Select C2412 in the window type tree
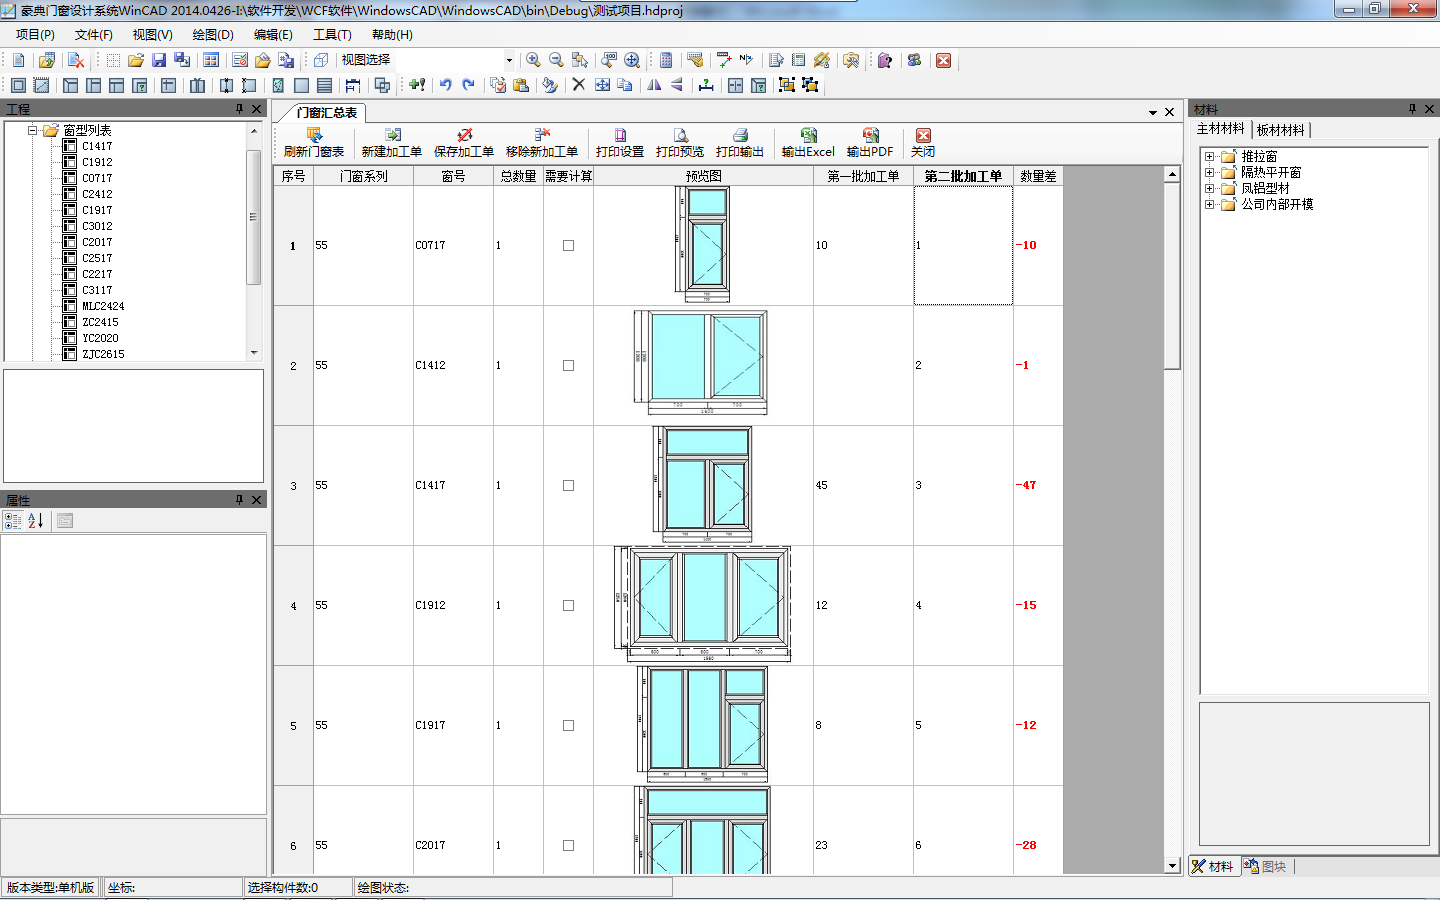Screen dimensions: 1440x900 point(97,194)
